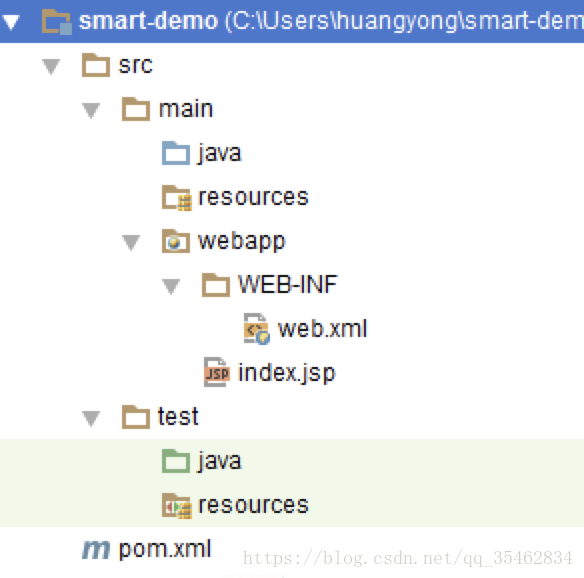The height and width of the screenshot is (578, 584).
Task: Click the Maven m icon beside pom.xml
Action: (96, 550)
